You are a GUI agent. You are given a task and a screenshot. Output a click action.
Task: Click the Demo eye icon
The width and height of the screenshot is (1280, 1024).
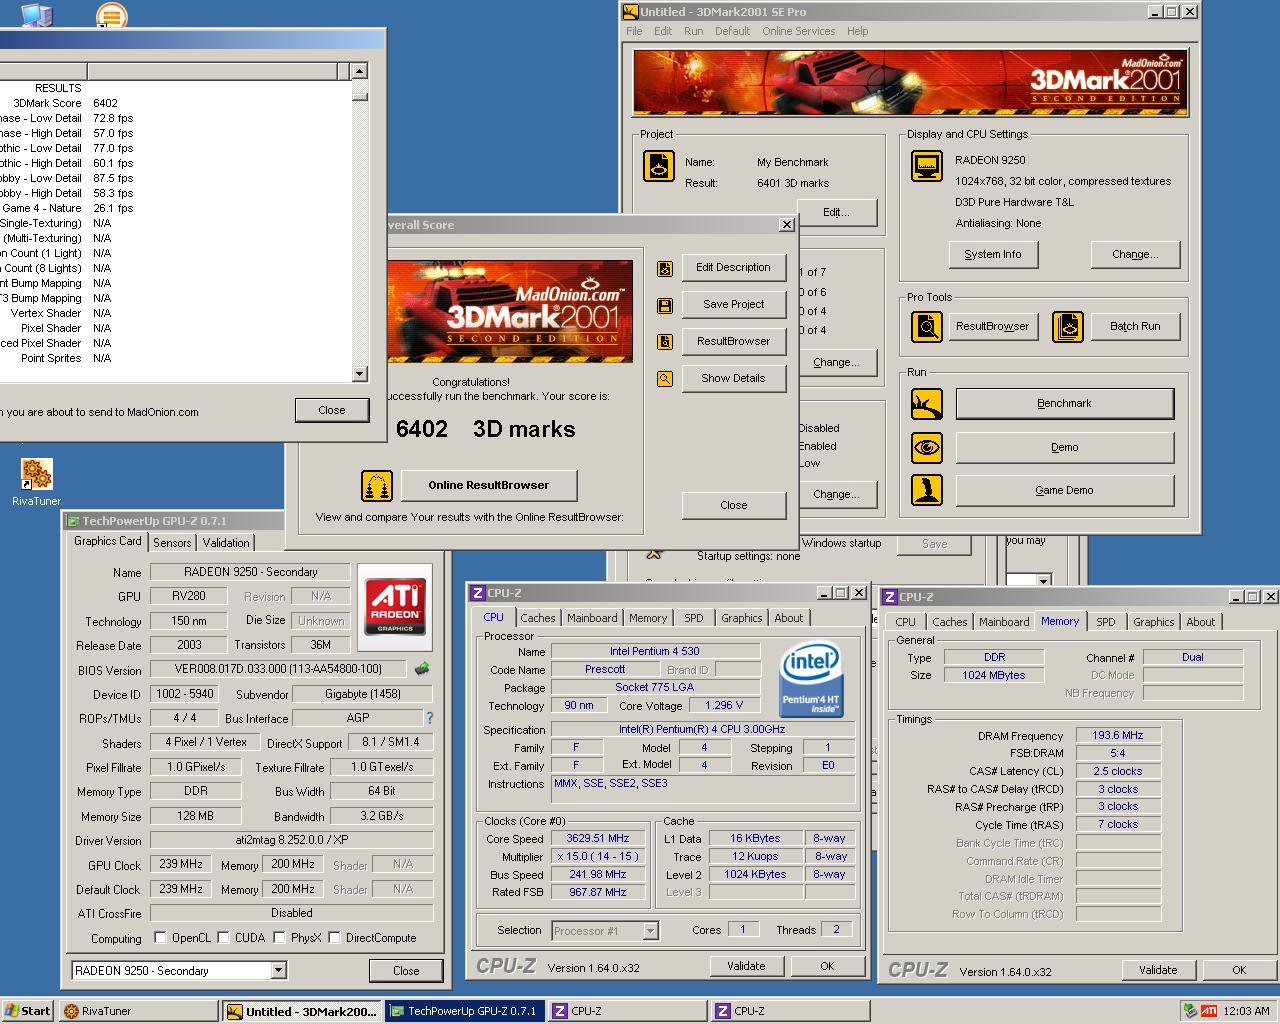(x=927, y=447)
